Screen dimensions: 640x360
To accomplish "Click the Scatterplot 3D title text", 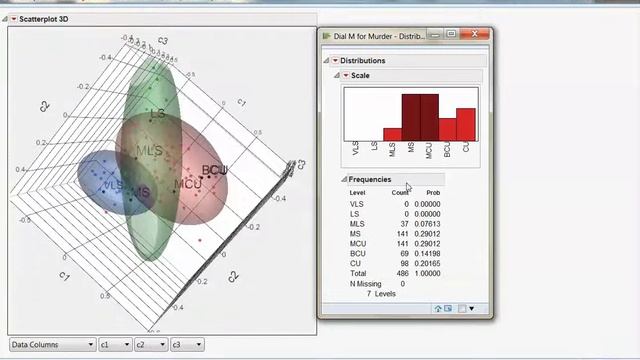I will (x=44, y=19).
